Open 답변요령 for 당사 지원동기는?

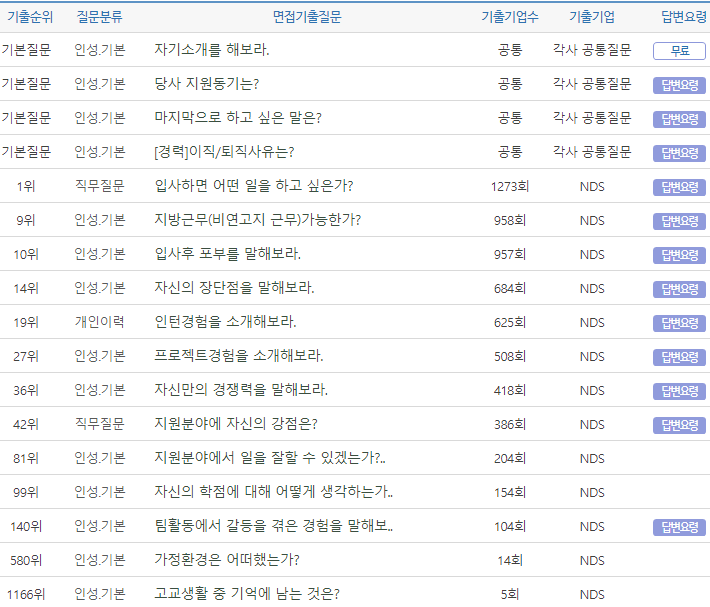tap(679, 85)
